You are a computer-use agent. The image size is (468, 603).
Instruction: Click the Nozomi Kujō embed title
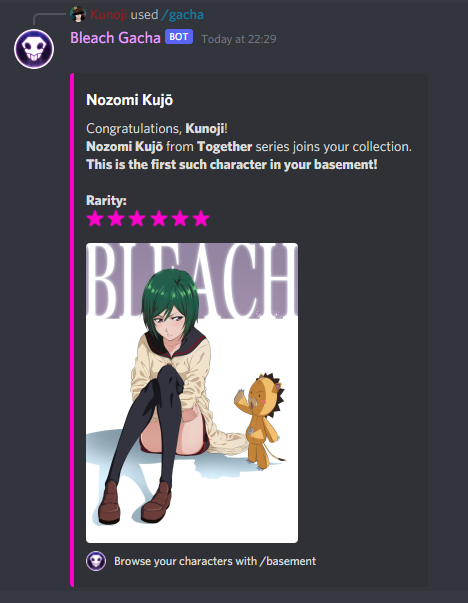tap(130, 100)
